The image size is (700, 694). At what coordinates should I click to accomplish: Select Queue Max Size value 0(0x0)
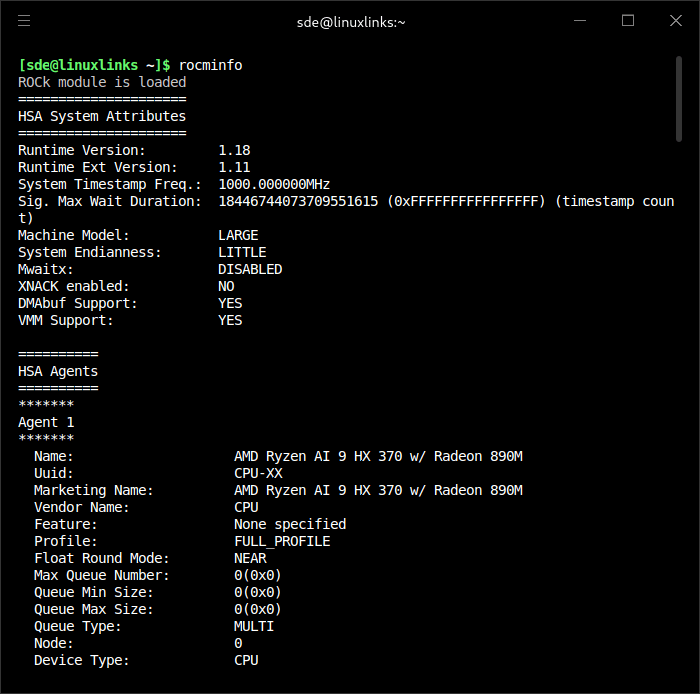pos(258,609)
